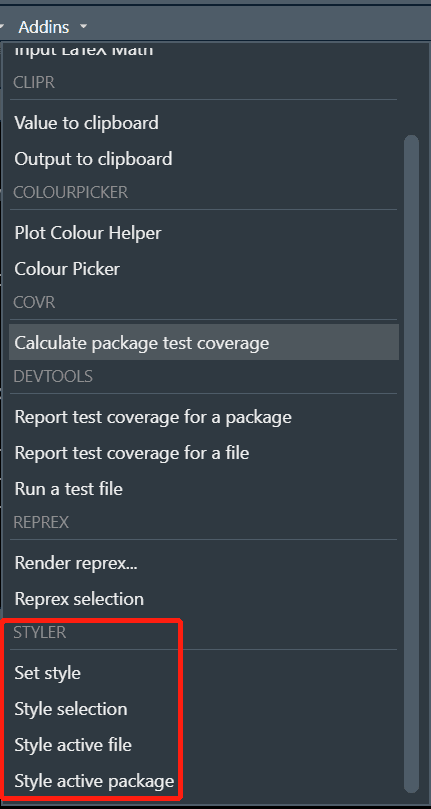Run Style active file
The height and width of the screenshot is (809, 431).
[204, 745]
